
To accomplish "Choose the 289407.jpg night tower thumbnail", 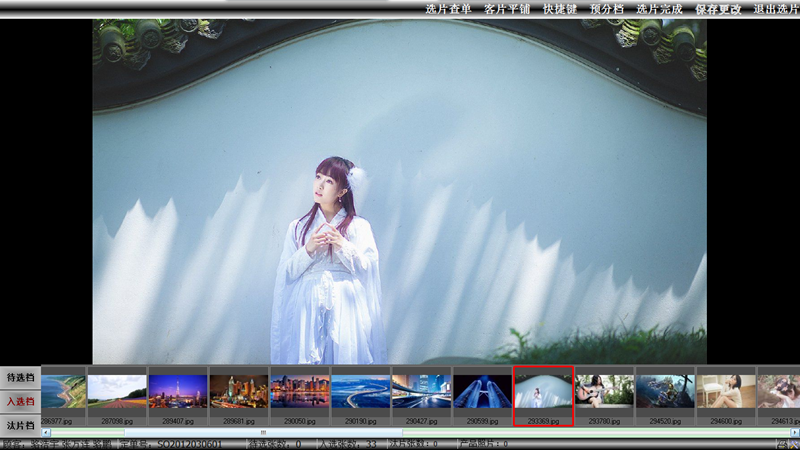I will (x=178, y=391).
